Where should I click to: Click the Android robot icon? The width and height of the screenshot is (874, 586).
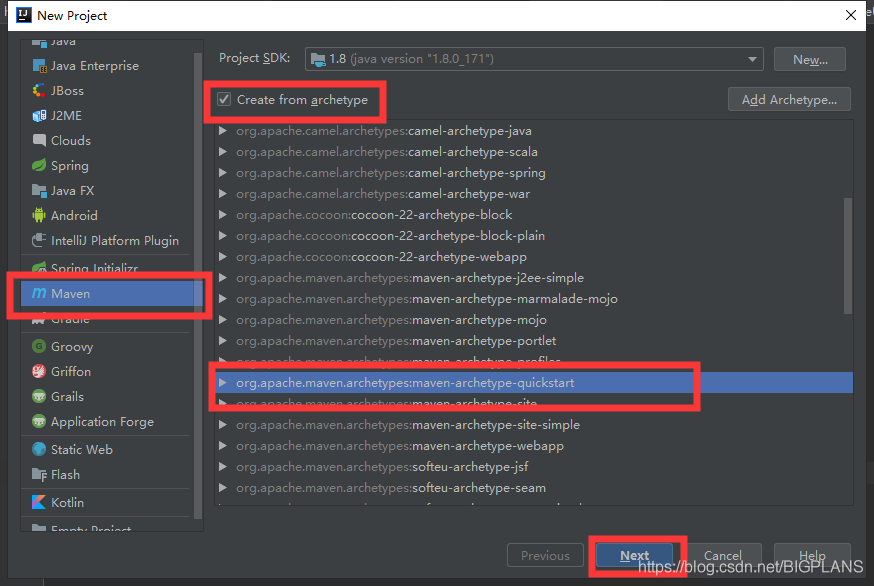point(39,215)
